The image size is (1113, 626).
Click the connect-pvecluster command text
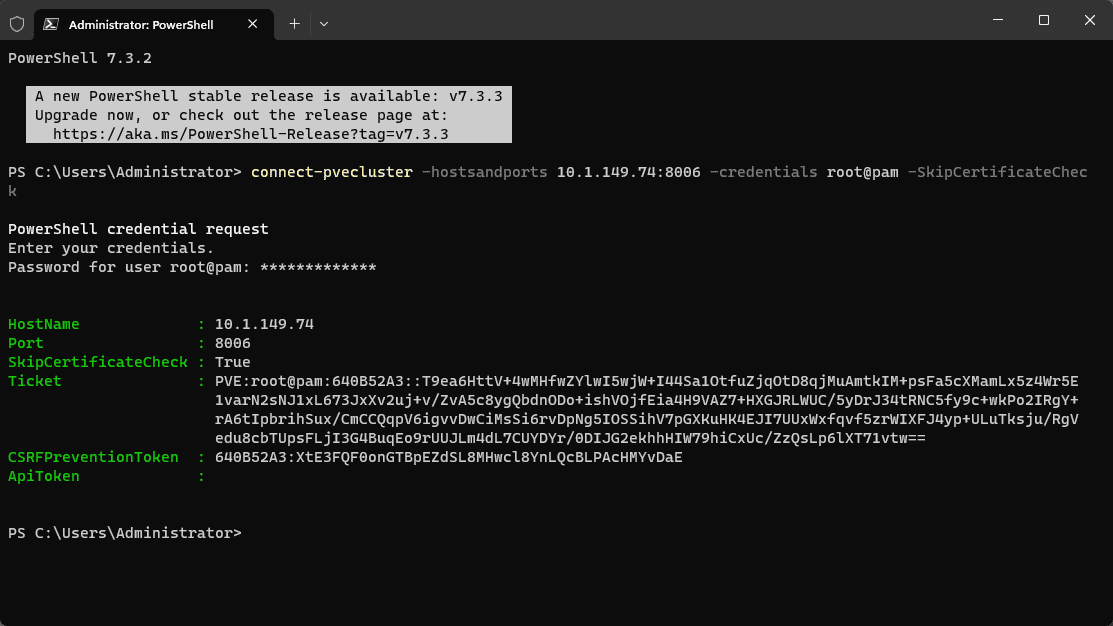click(332, 172)
